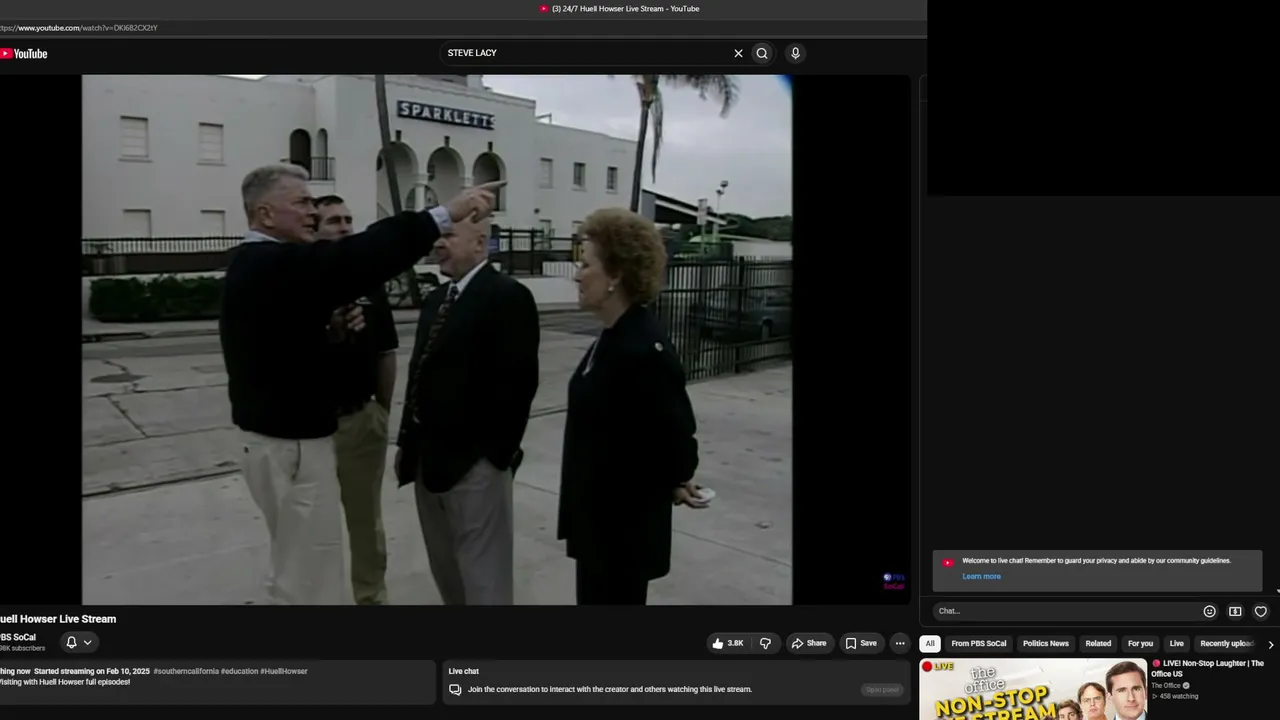Click the dollar bill Super Chat icon
Viewport: 1280px width, 720px height.
click(x=1235, y=611)
